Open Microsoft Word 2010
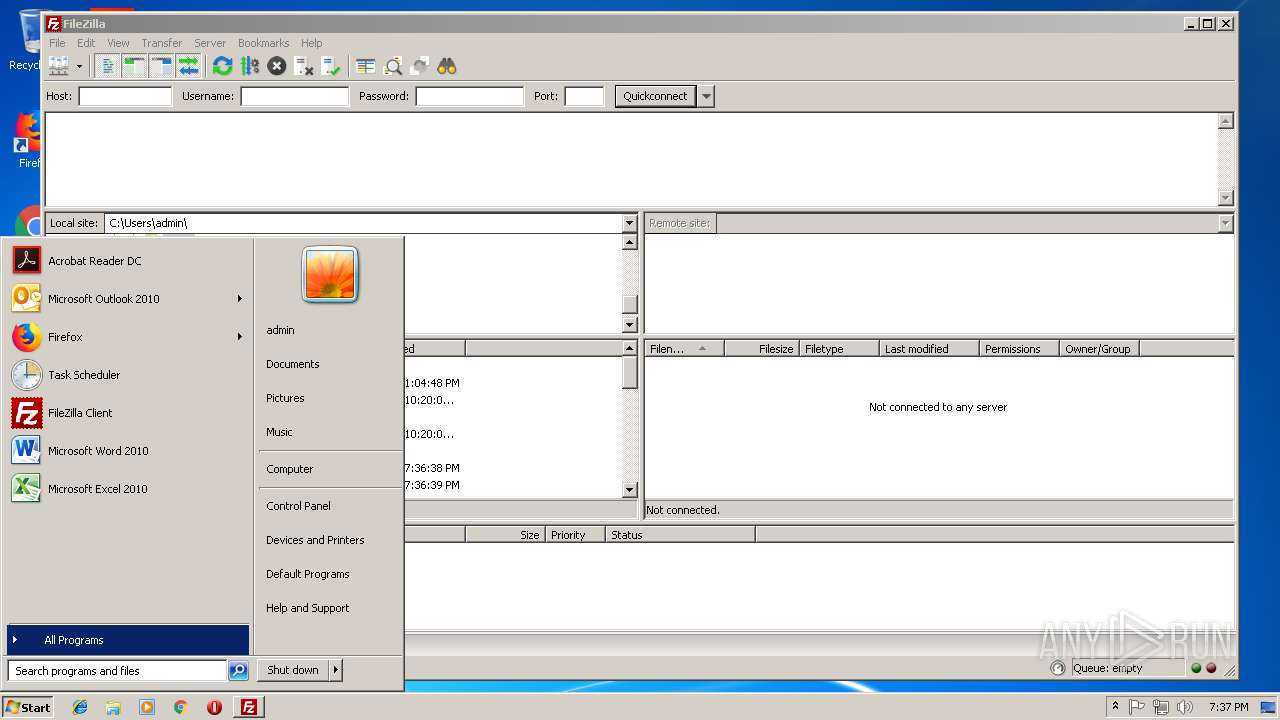The height and width of the screenshot is (720, 1280). (x=128, y=451)
